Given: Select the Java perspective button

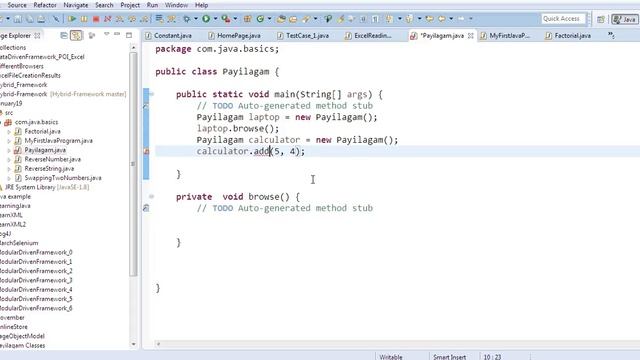Looking at the screenshot, I should point(624,19).
